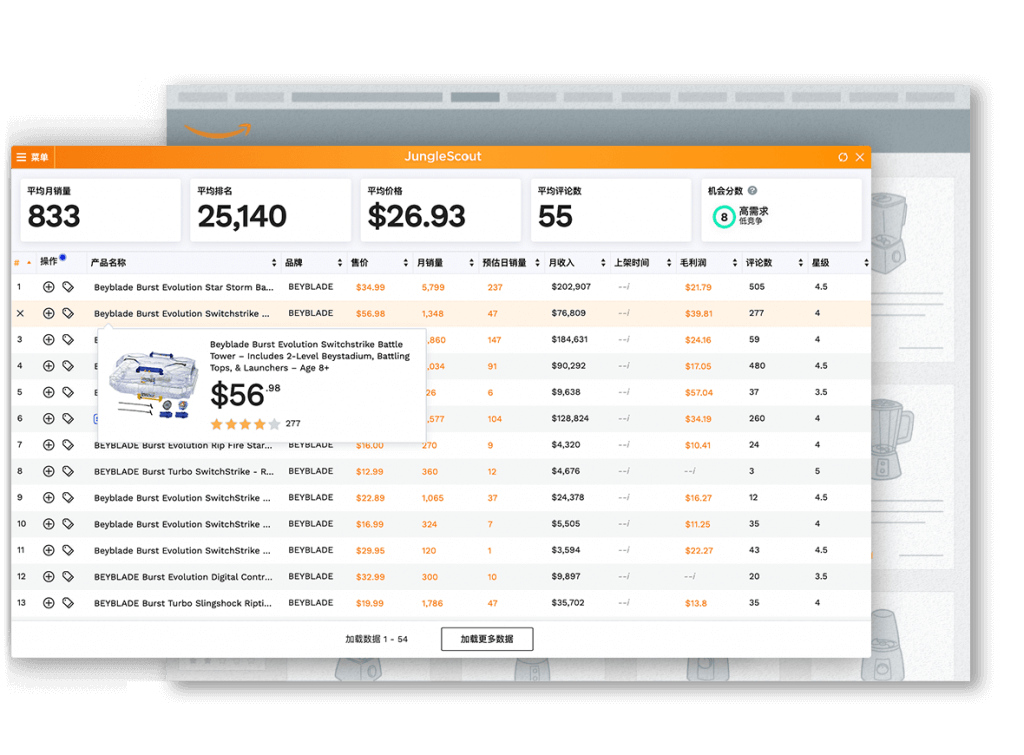
Task: Sort by the # row number column
Action: tap(22, 263)
